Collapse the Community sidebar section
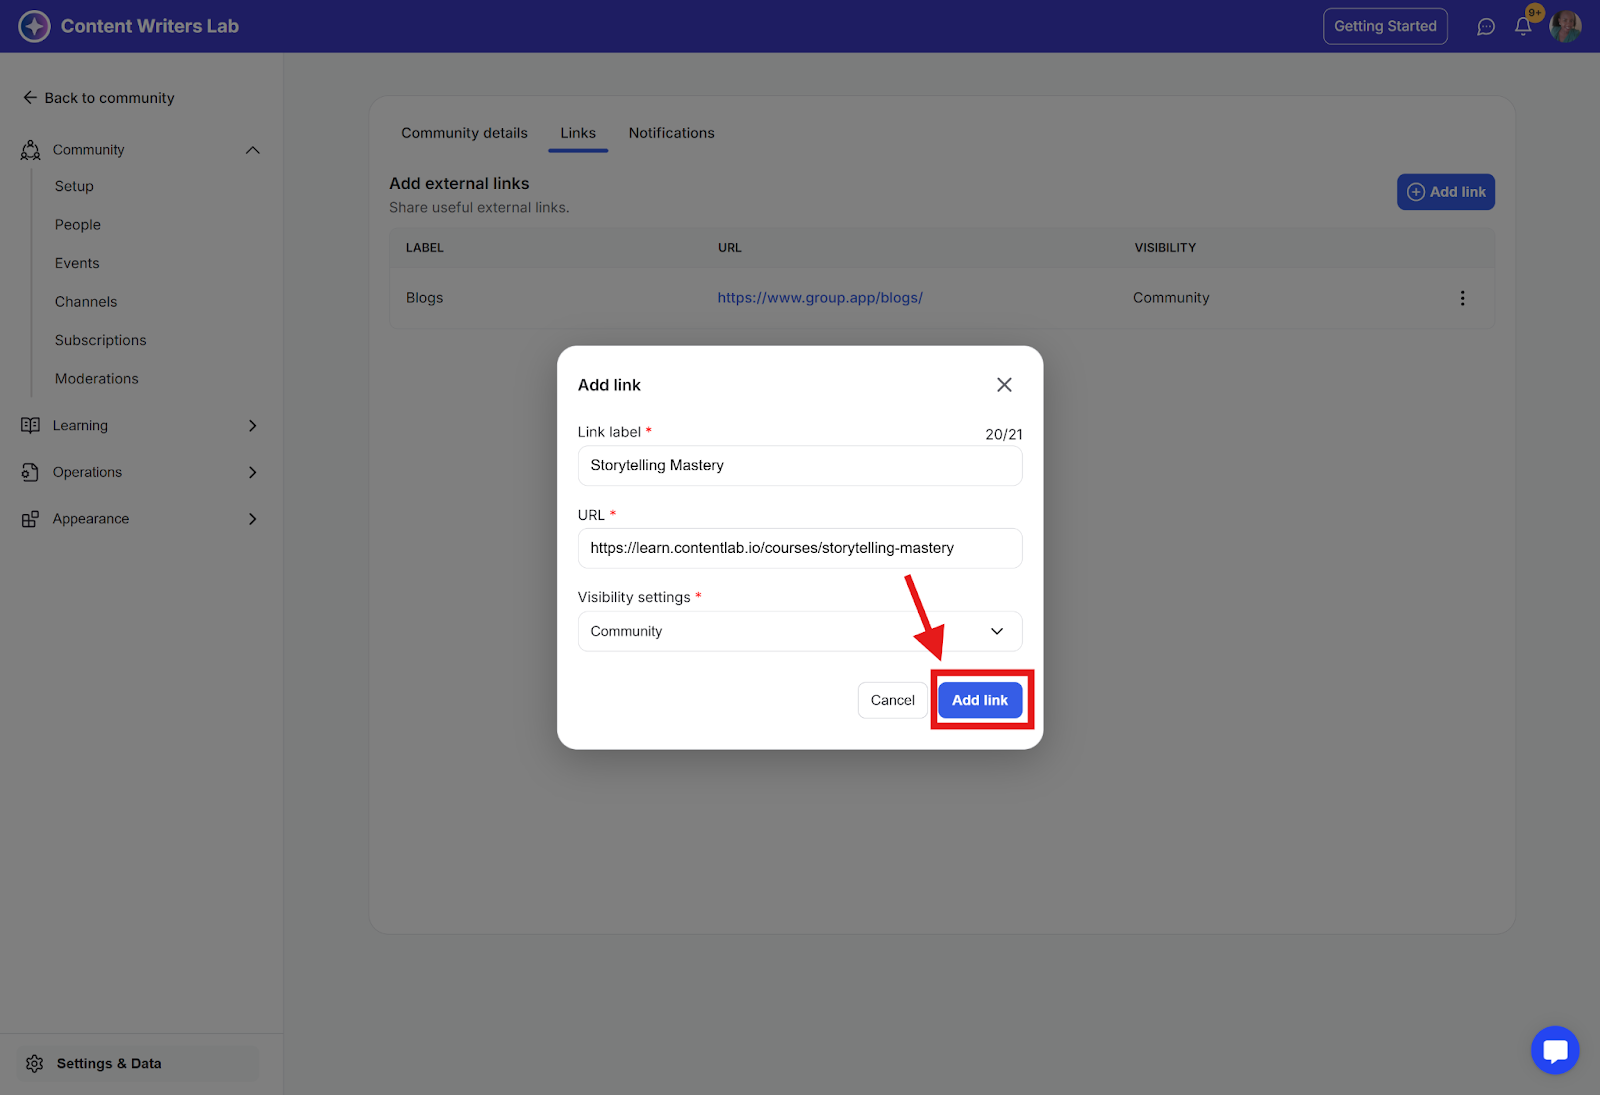The width and height of the screenshot is (1600, 1095). coord(253,150)
